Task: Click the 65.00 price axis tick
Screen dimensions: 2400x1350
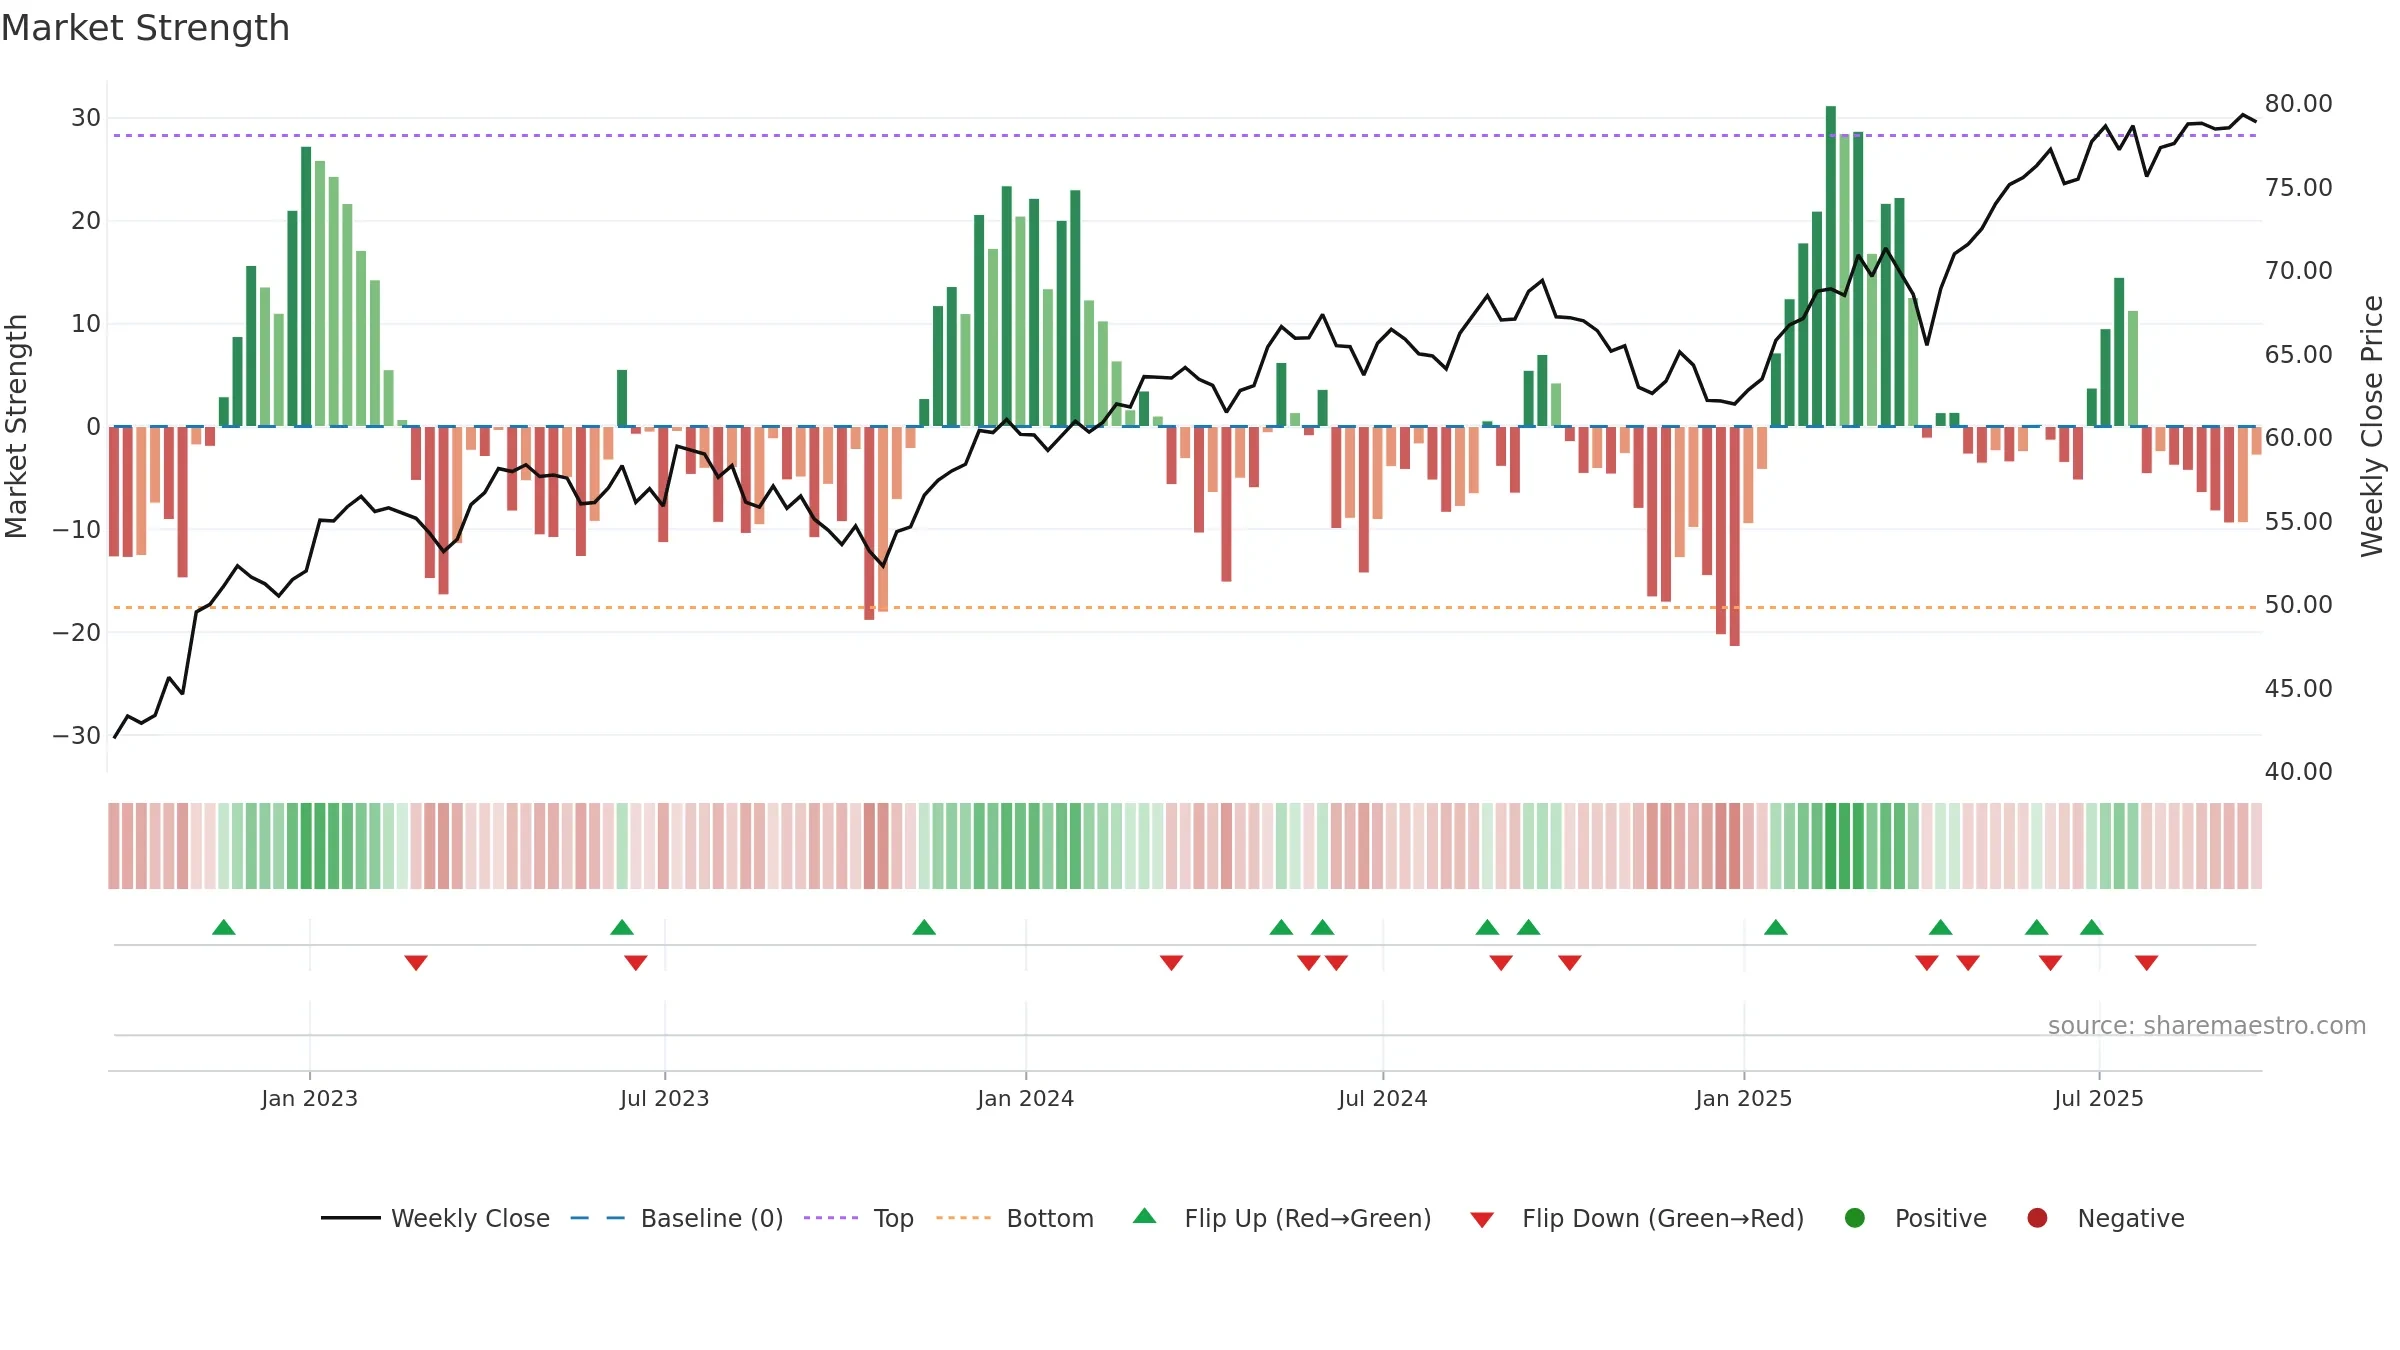Action: 2298,355
